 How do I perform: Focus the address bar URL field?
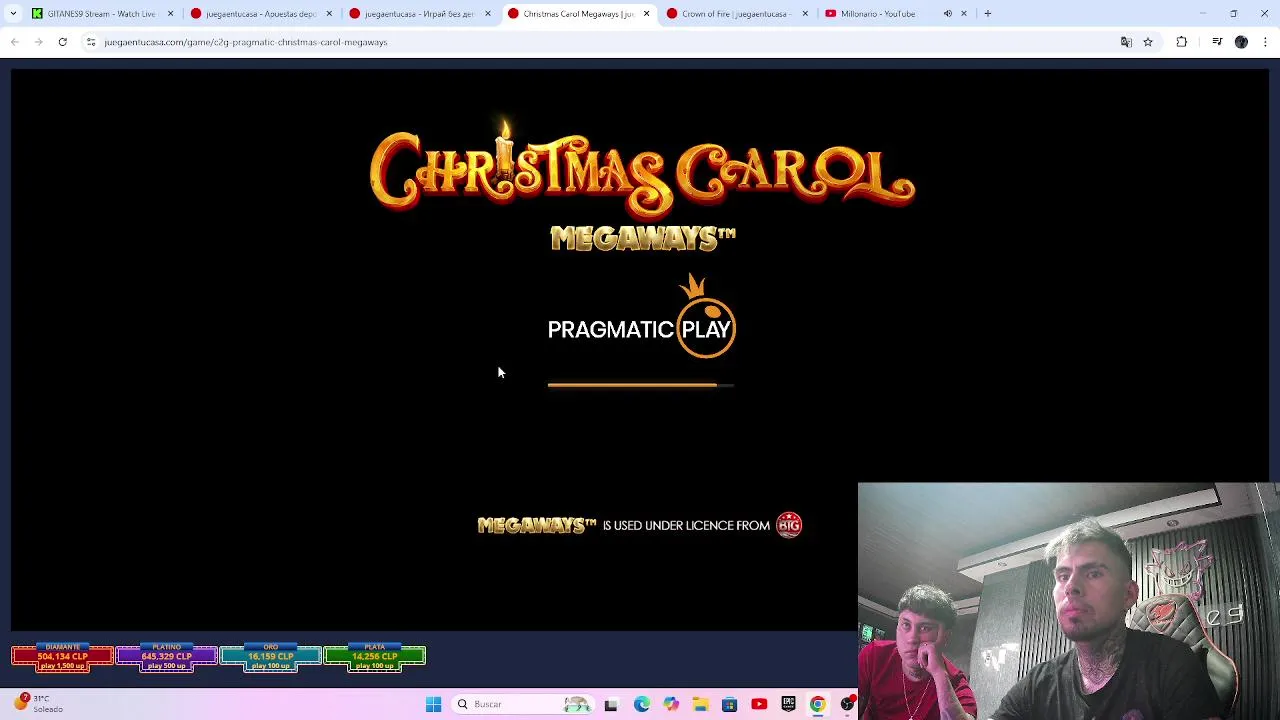coord(600,42)
